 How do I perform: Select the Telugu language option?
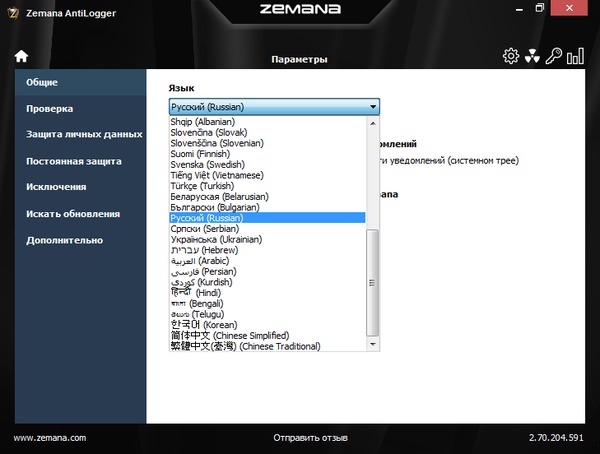(x=267, y=314)
